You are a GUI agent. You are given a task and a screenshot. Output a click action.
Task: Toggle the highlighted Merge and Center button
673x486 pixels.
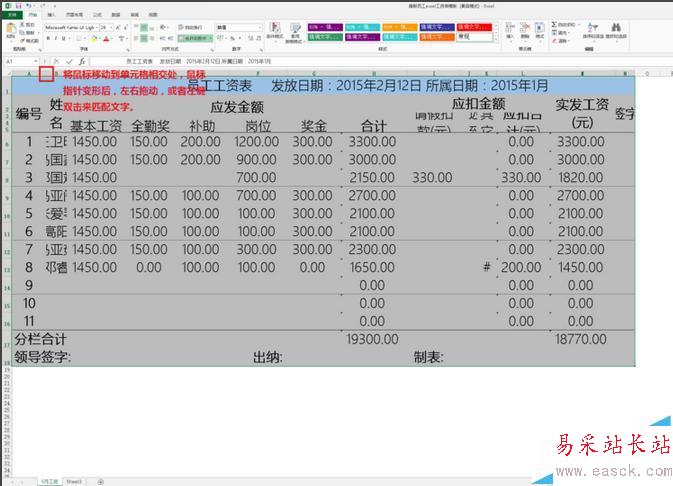(194, 38)
